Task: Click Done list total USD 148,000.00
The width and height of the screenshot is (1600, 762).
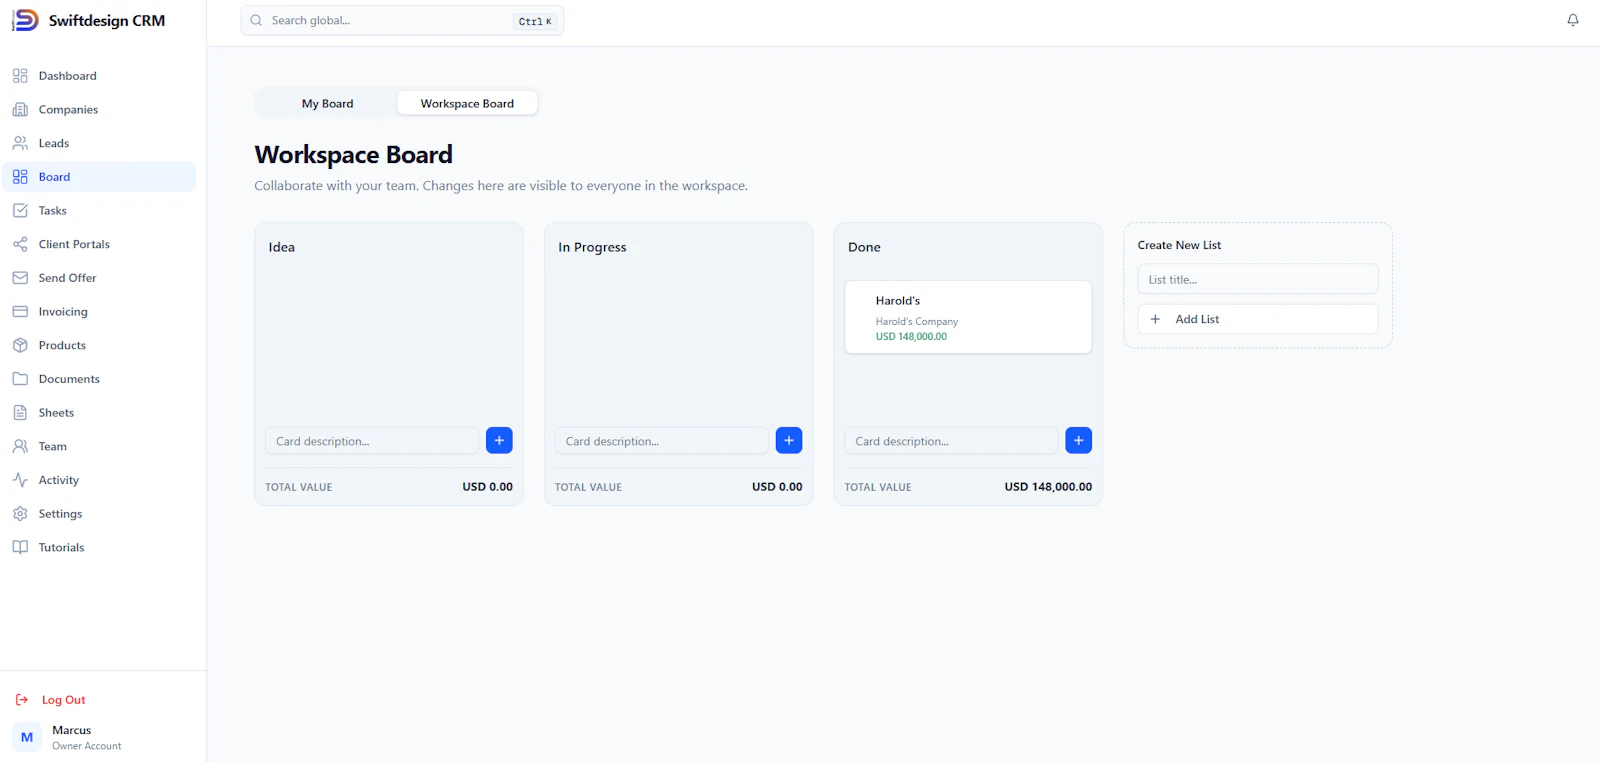Action: point(1048,487)
